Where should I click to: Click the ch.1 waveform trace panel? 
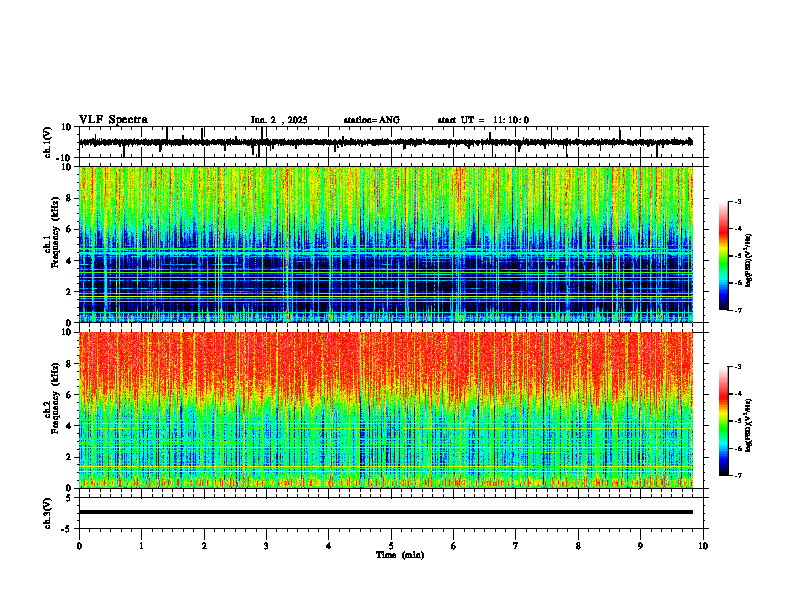[x=393, y=142]
